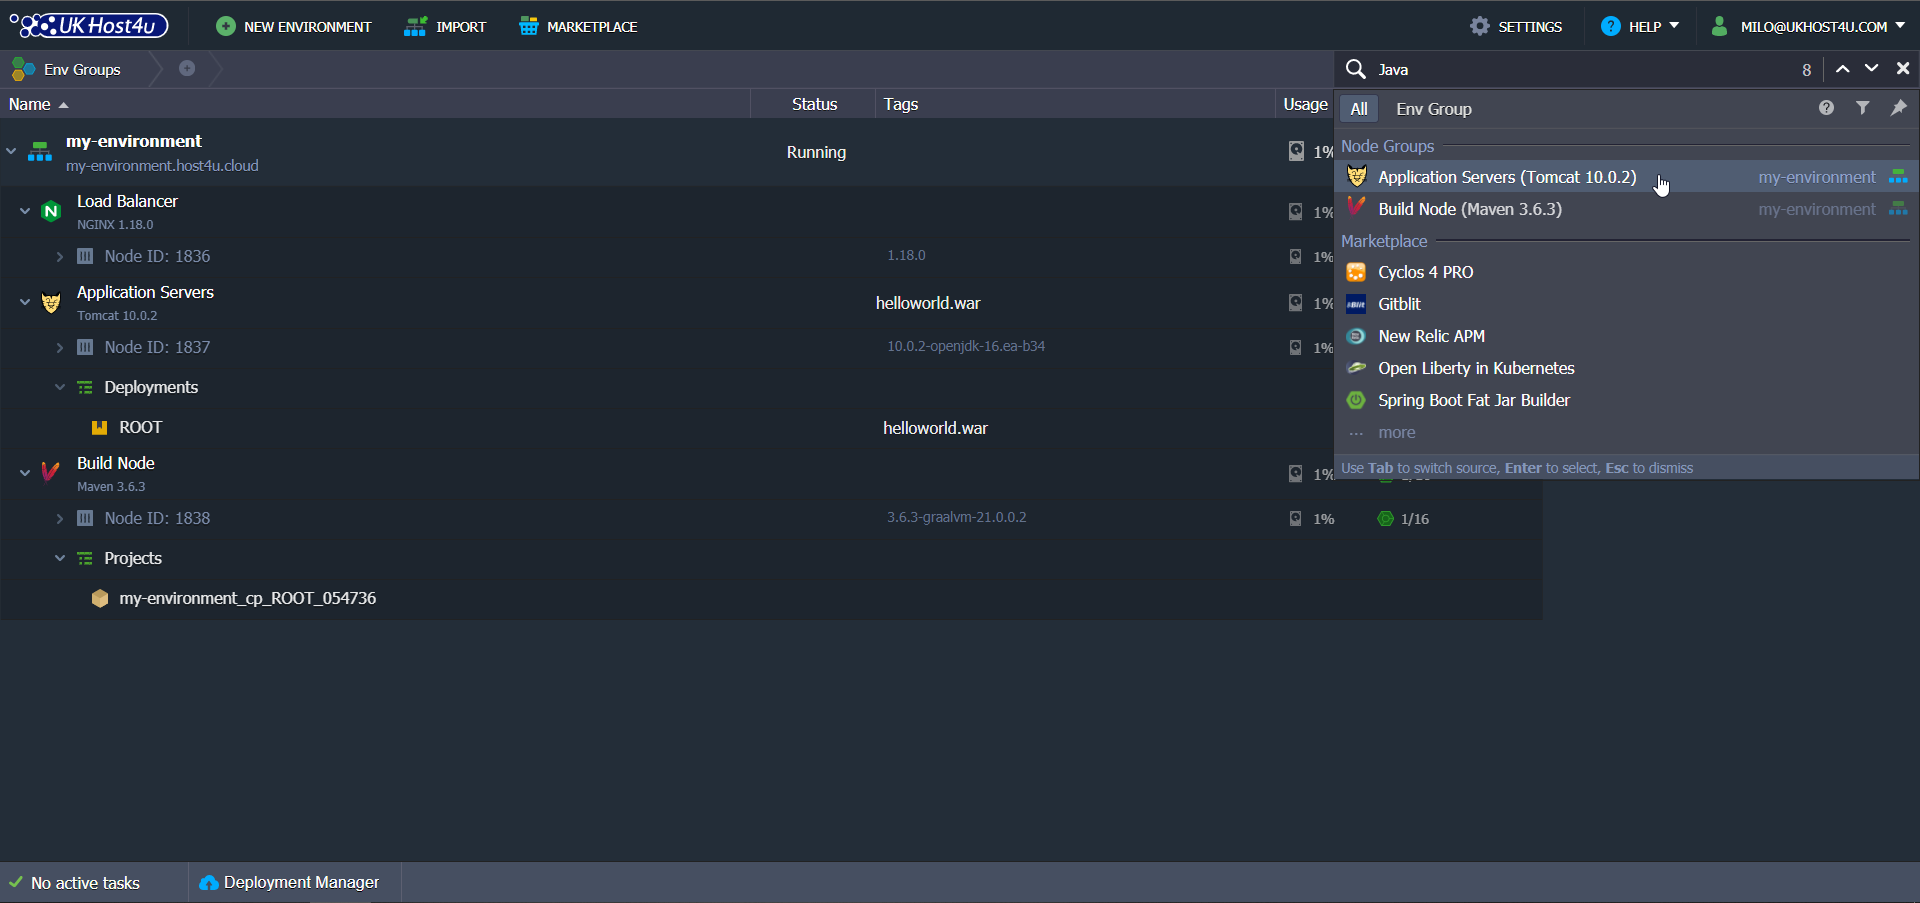Click the New Environment button
The width and height of the screenshot is (1920, 903).
click(294, 27)
